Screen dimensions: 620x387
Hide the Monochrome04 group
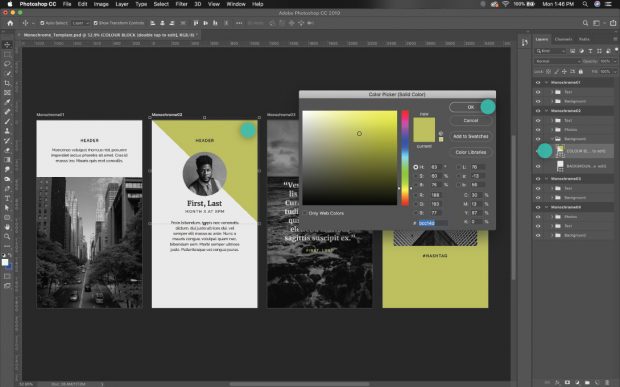pos(538,207)
